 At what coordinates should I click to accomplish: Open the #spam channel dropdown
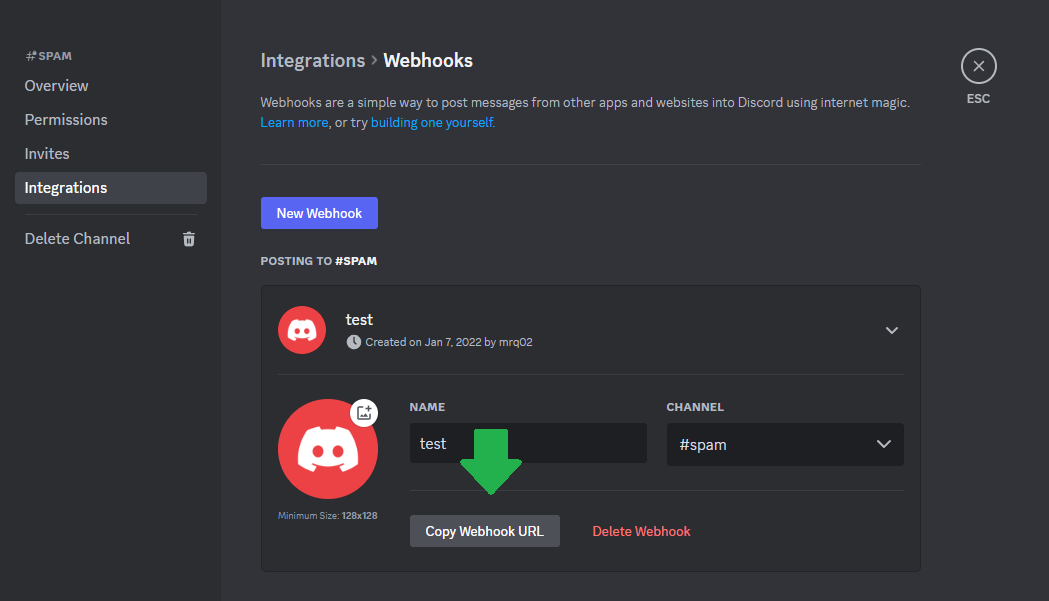(x=785, y=444)
